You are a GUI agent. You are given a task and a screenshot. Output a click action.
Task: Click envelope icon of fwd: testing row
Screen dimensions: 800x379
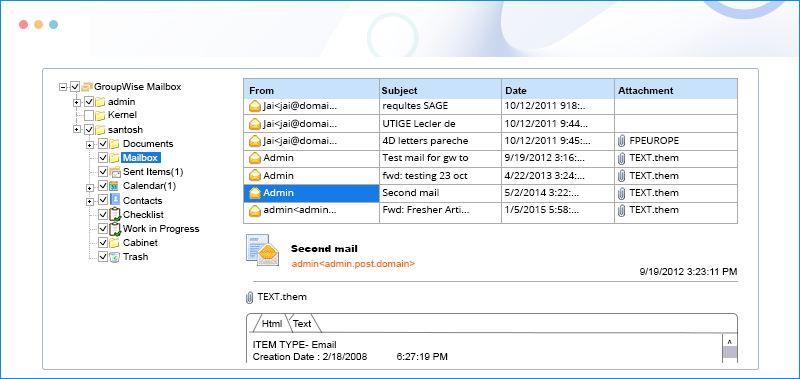point(255,175)
